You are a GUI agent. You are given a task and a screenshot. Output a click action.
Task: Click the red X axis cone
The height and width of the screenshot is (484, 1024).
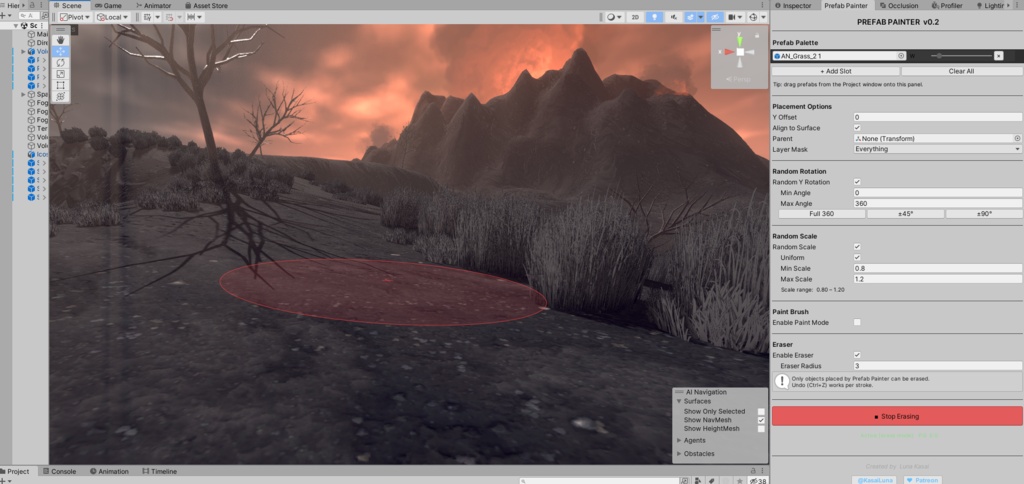729,52
